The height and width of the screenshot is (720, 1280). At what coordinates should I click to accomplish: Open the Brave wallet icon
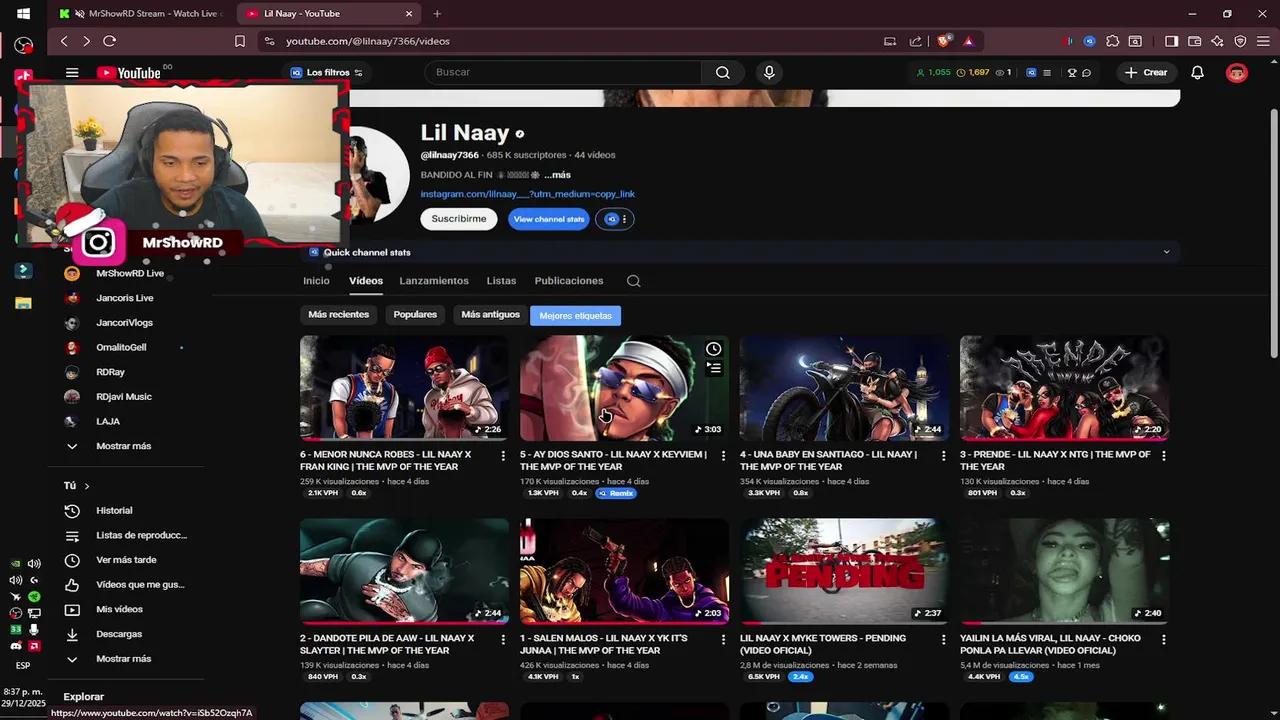point(1194,41)
